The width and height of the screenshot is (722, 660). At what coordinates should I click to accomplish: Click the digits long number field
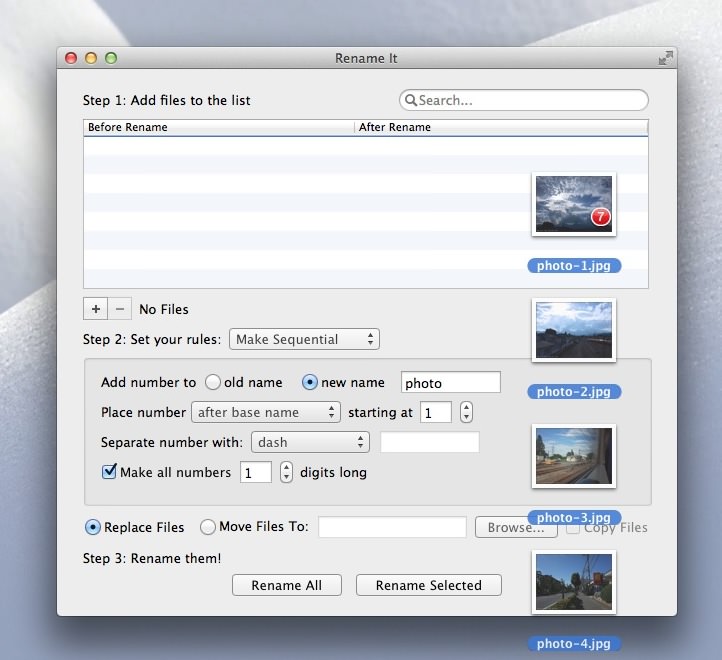tap(256, 472)
